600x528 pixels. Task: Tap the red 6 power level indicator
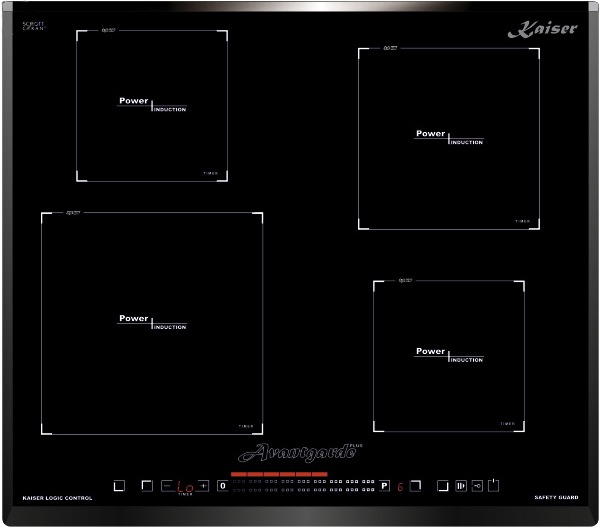pos(400,487)
